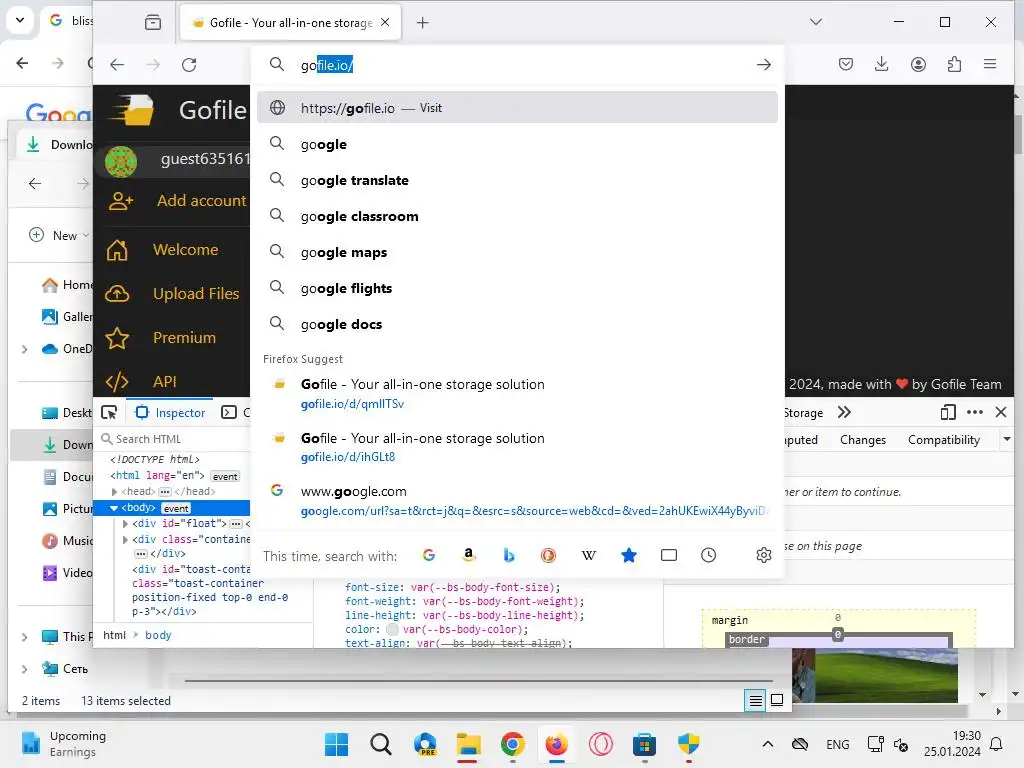
Task: Switch File Explorer to large thumbnails view
Action: (777, 701)
